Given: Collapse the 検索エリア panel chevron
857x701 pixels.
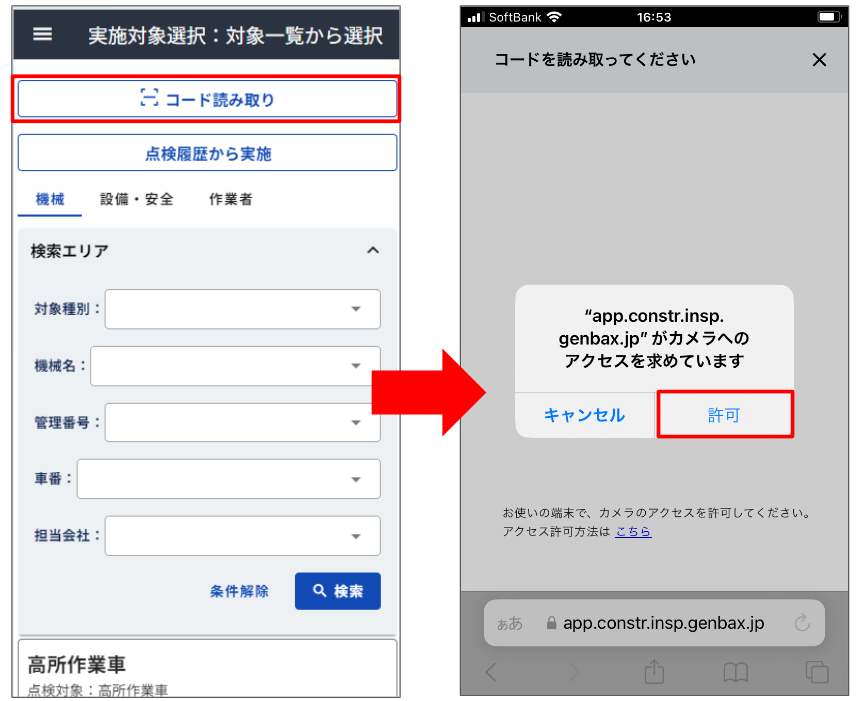Looking at the screenshot, I should point(373,250).
